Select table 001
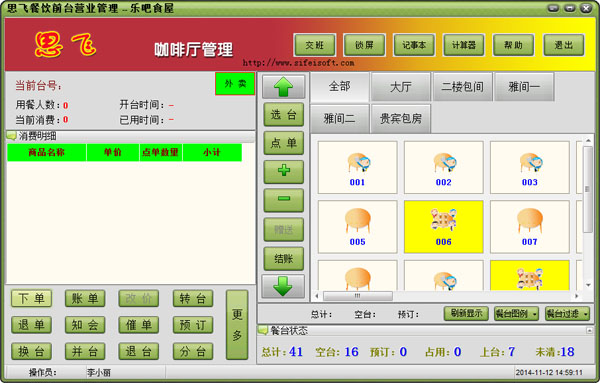 pos(357,167)
